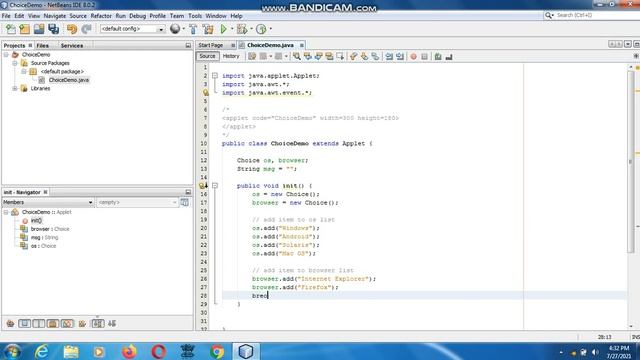This screenshot has height=360, width=640.
Task: Select ChoiceDemo.java in Projects tree
Action: click(69, 80)
